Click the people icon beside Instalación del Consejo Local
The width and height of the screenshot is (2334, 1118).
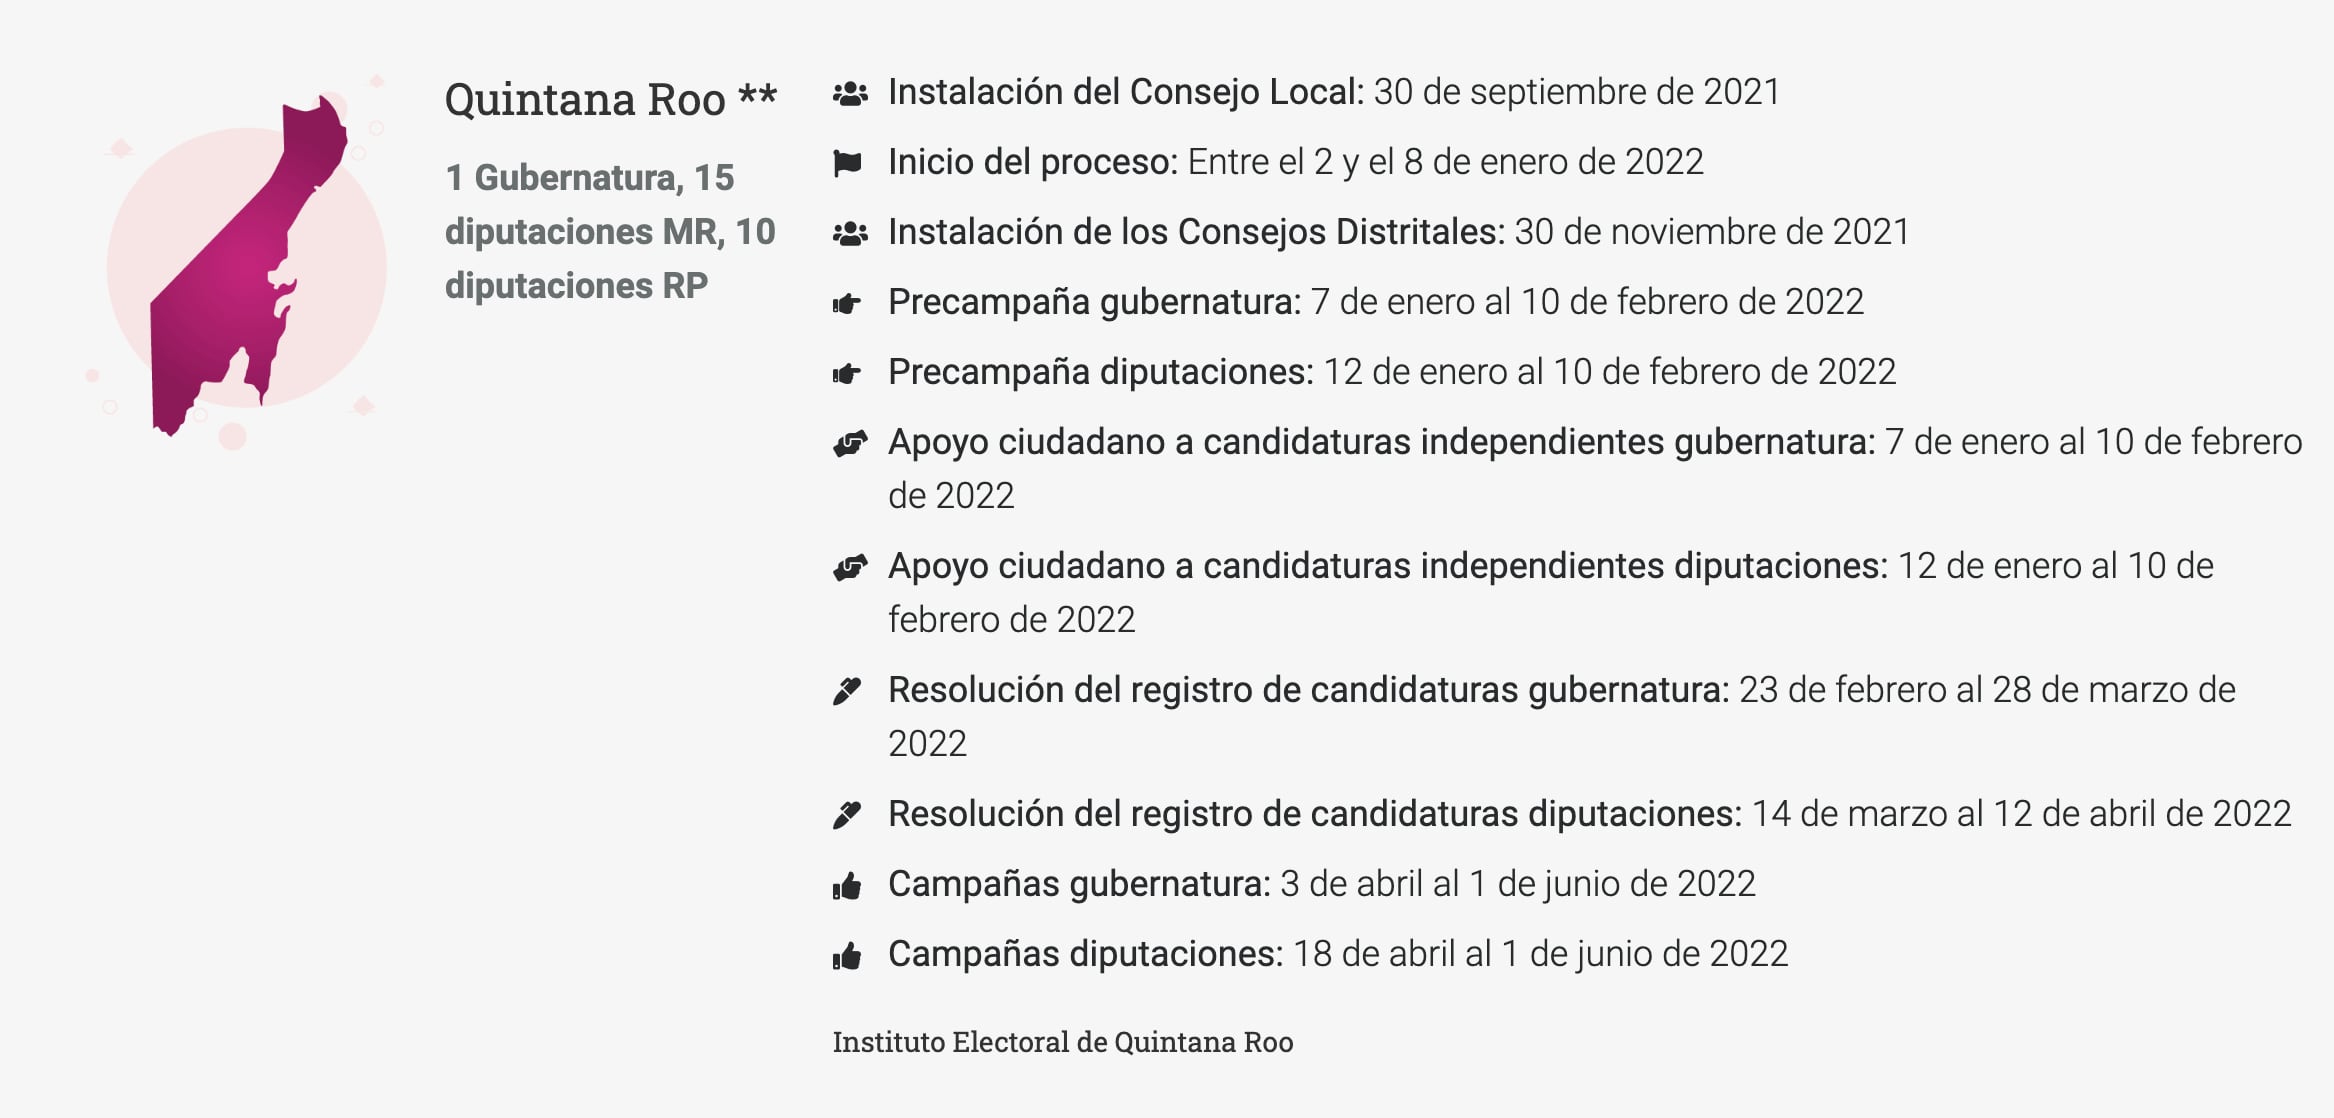850,94
